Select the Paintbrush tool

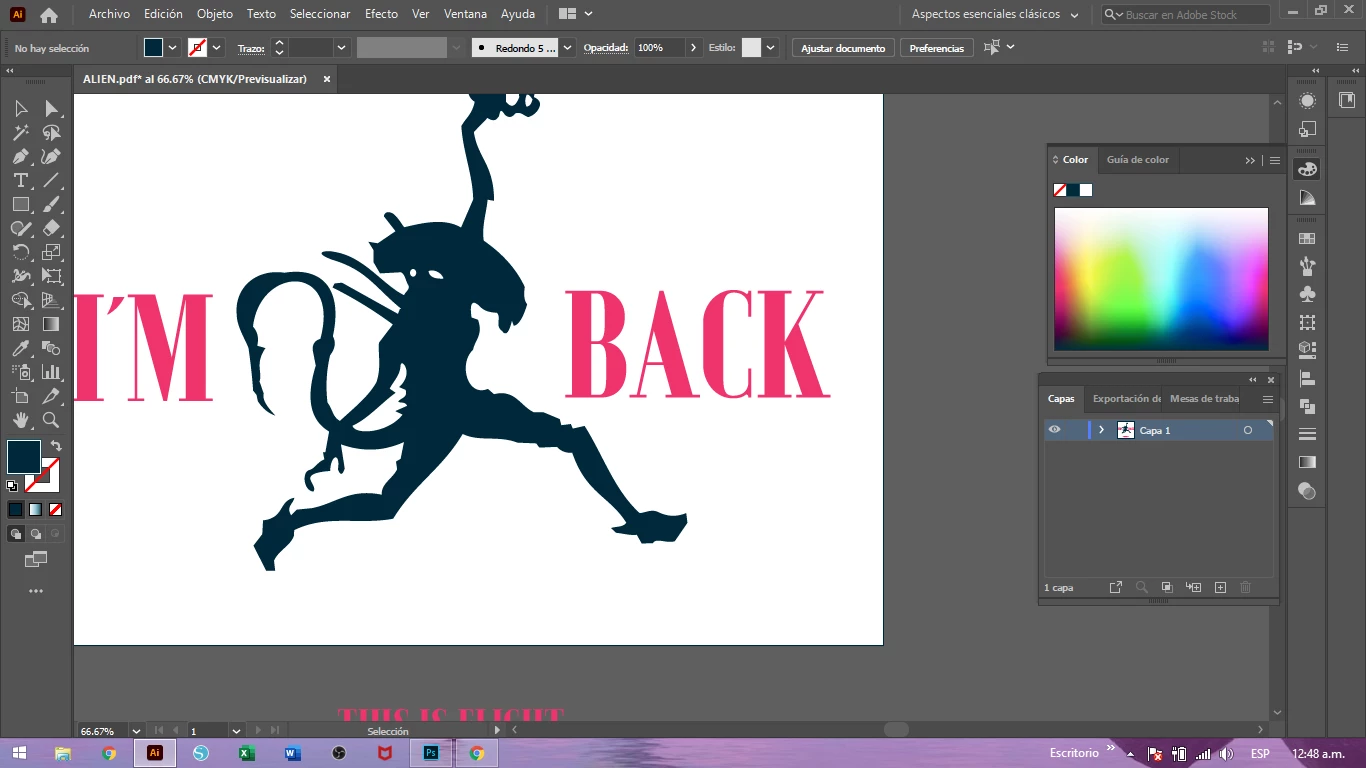point(51,204)
